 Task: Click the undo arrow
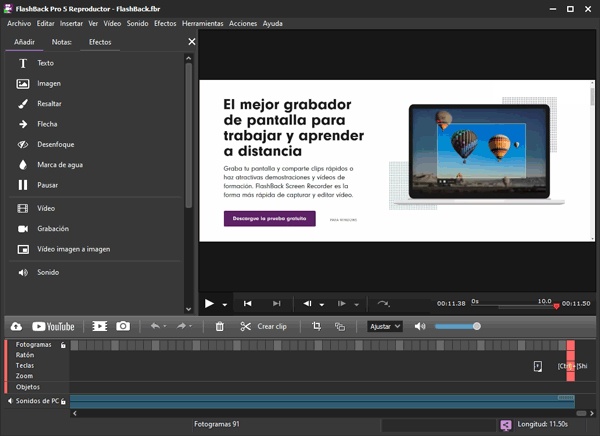155,326
